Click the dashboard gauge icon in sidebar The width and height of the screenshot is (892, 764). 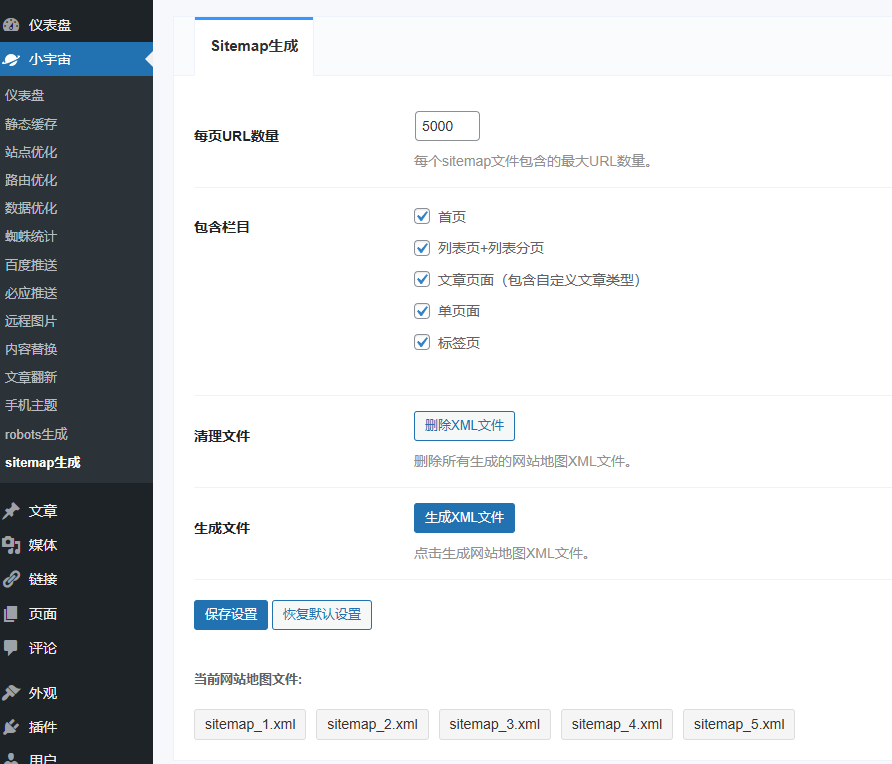click(x=11, y=25)
